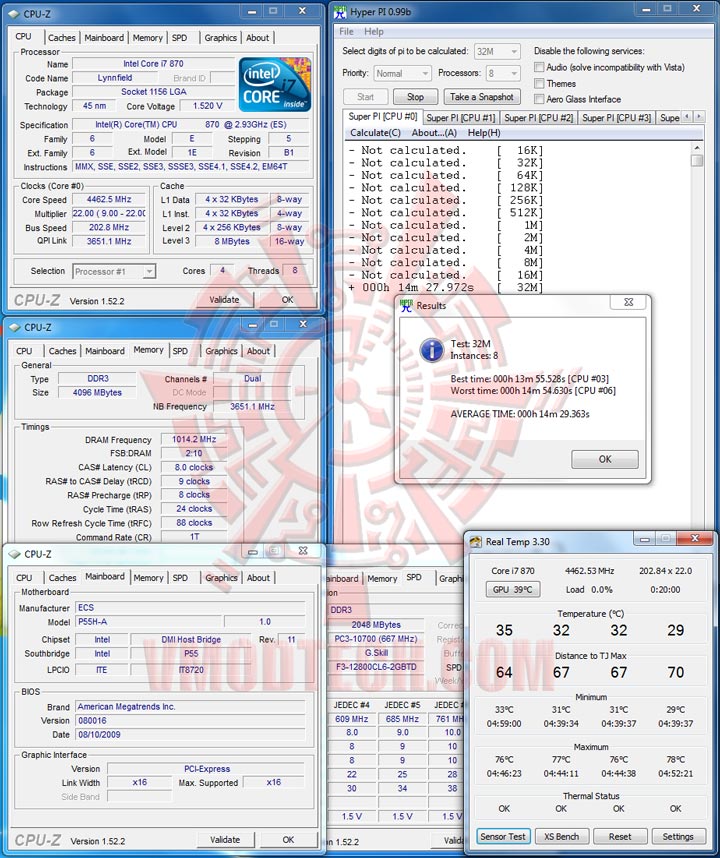Click the Core Voltage 1.520 V value
This screenshot has height=858, width=720.
coord(207,106)
